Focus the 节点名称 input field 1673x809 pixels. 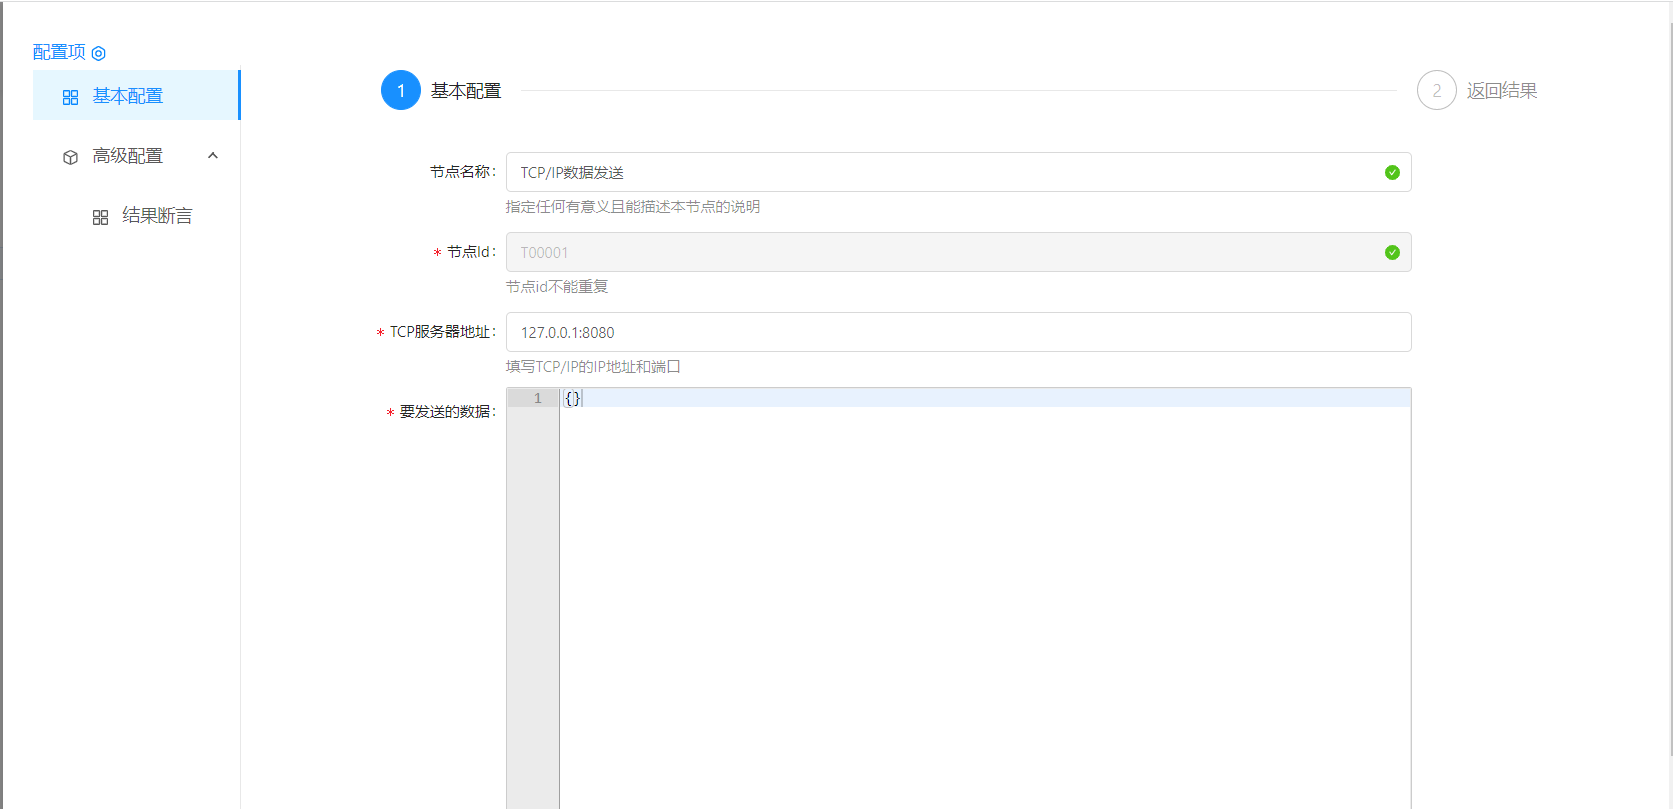click(x=940, y=172)
